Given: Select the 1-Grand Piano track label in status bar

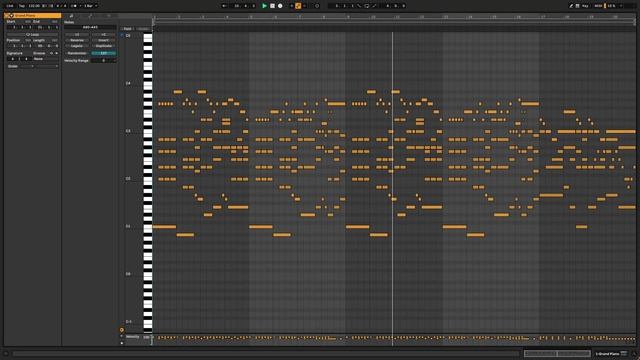Looking at the screenshot, I should (x=607, y=353).
